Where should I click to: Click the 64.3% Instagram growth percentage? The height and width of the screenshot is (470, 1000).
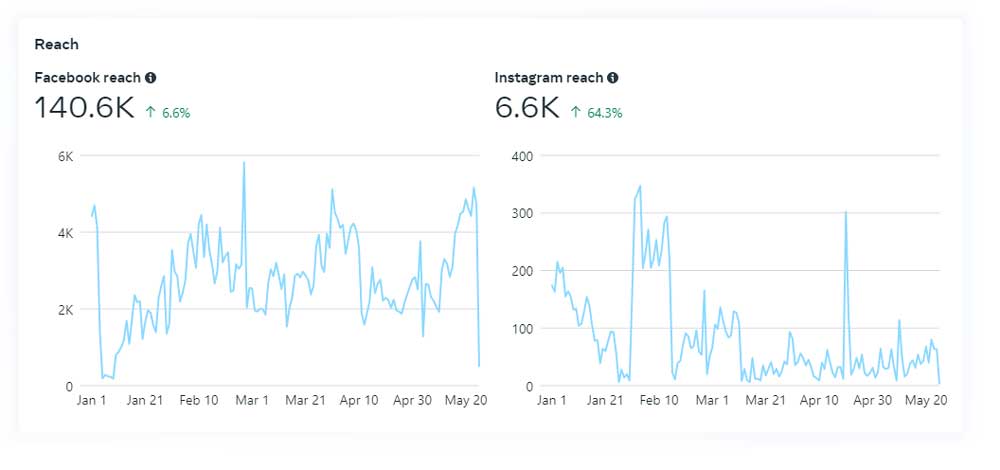click(x=604, y=113)
